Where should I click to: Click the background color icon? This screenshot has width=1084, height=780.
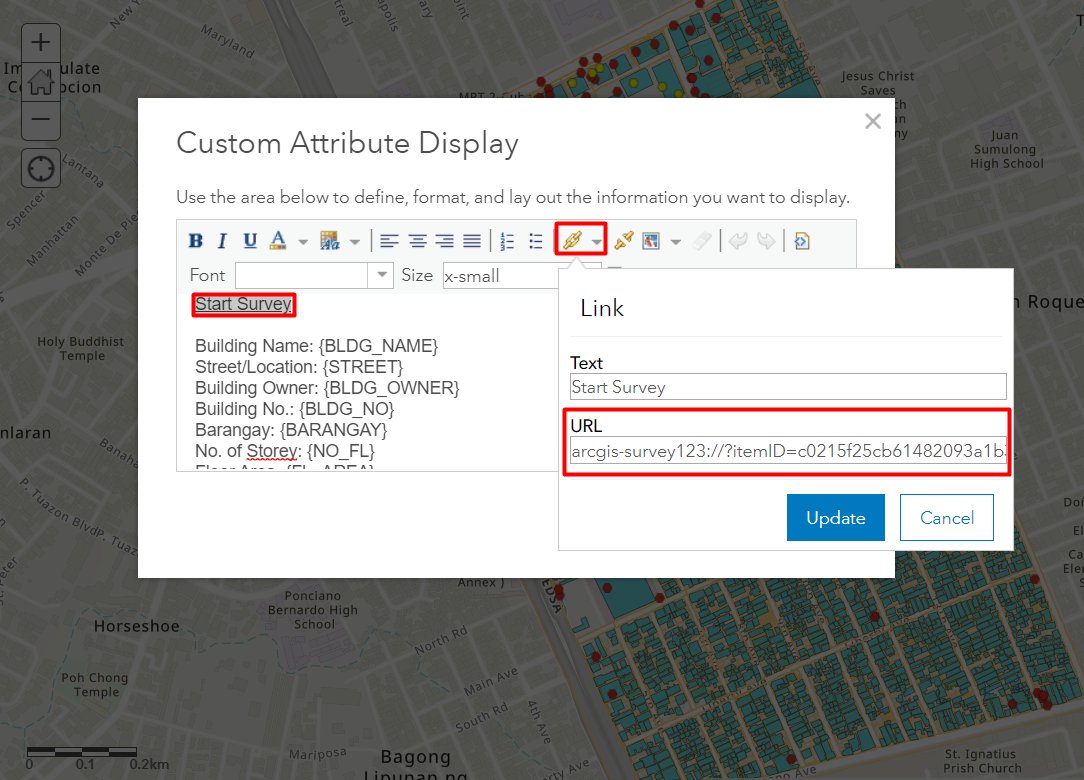330,241
